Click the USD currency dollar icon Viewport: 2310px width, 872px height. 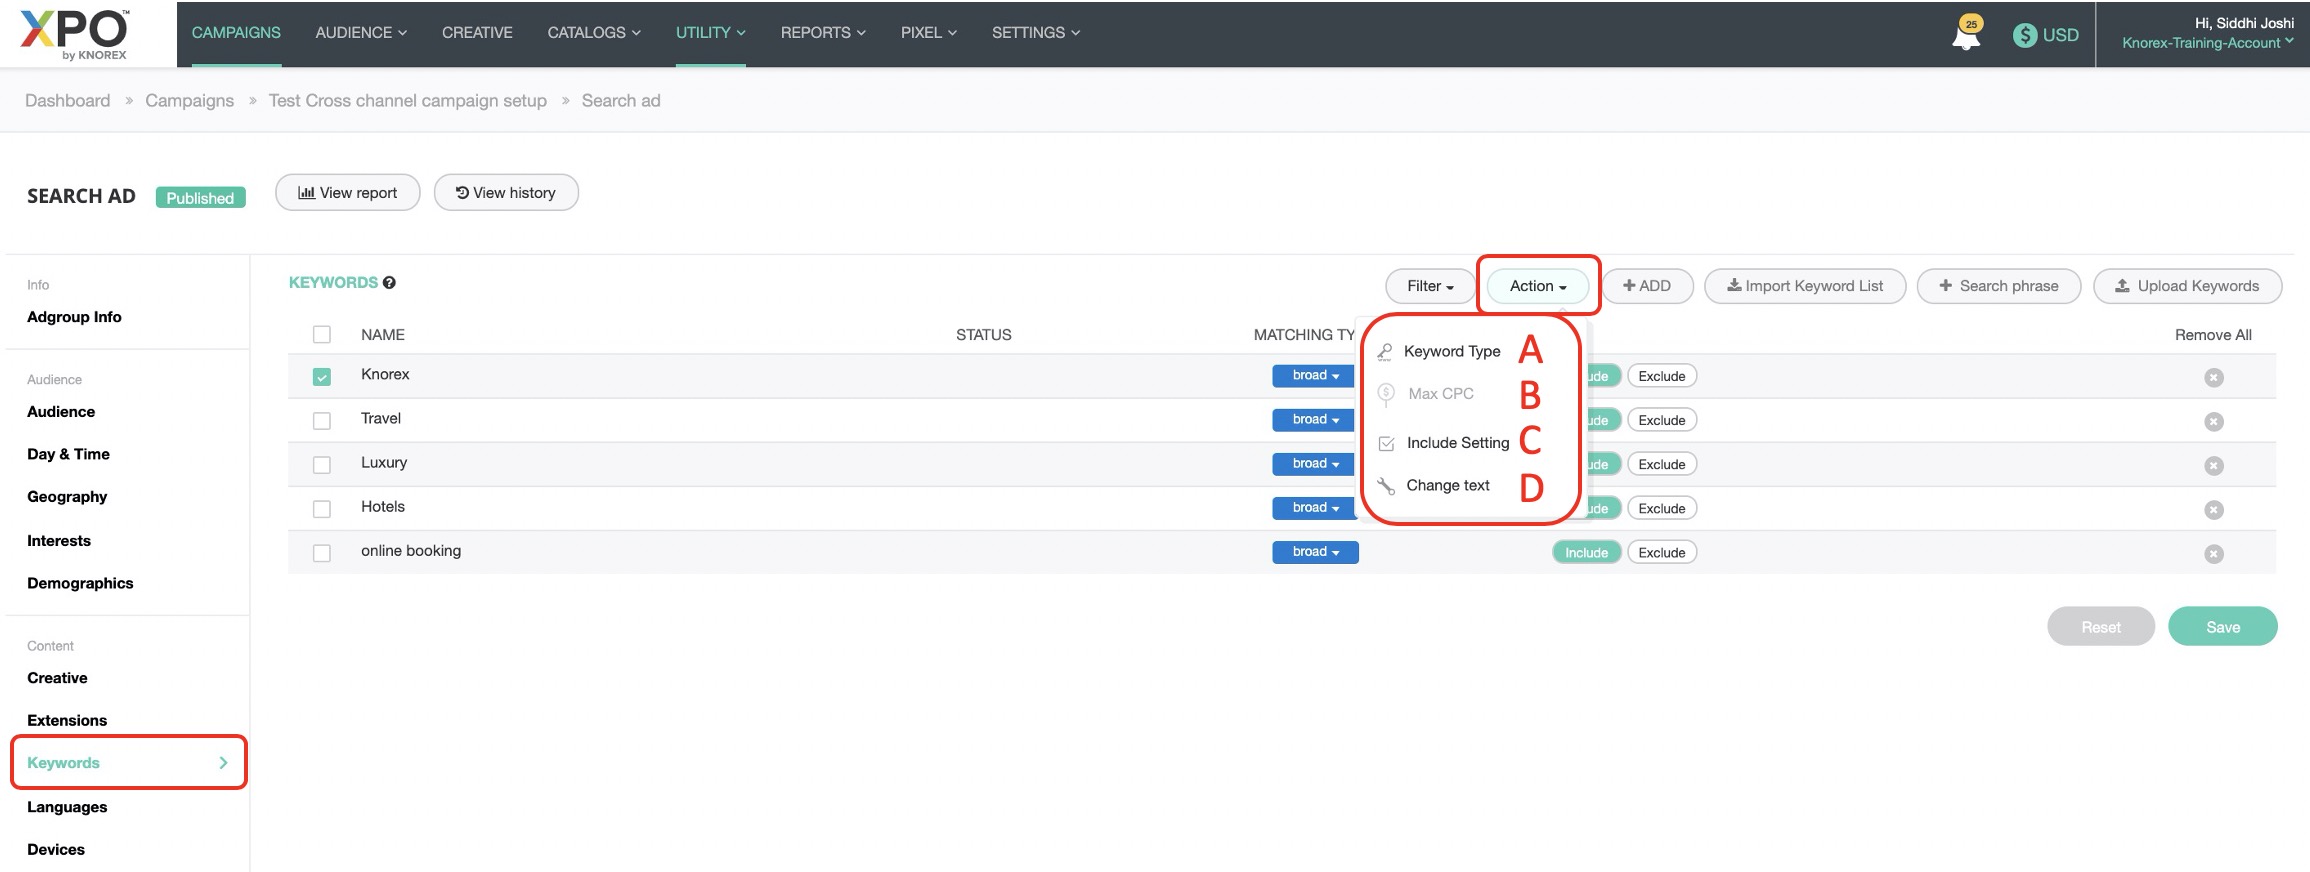[x=2024, y=35]
